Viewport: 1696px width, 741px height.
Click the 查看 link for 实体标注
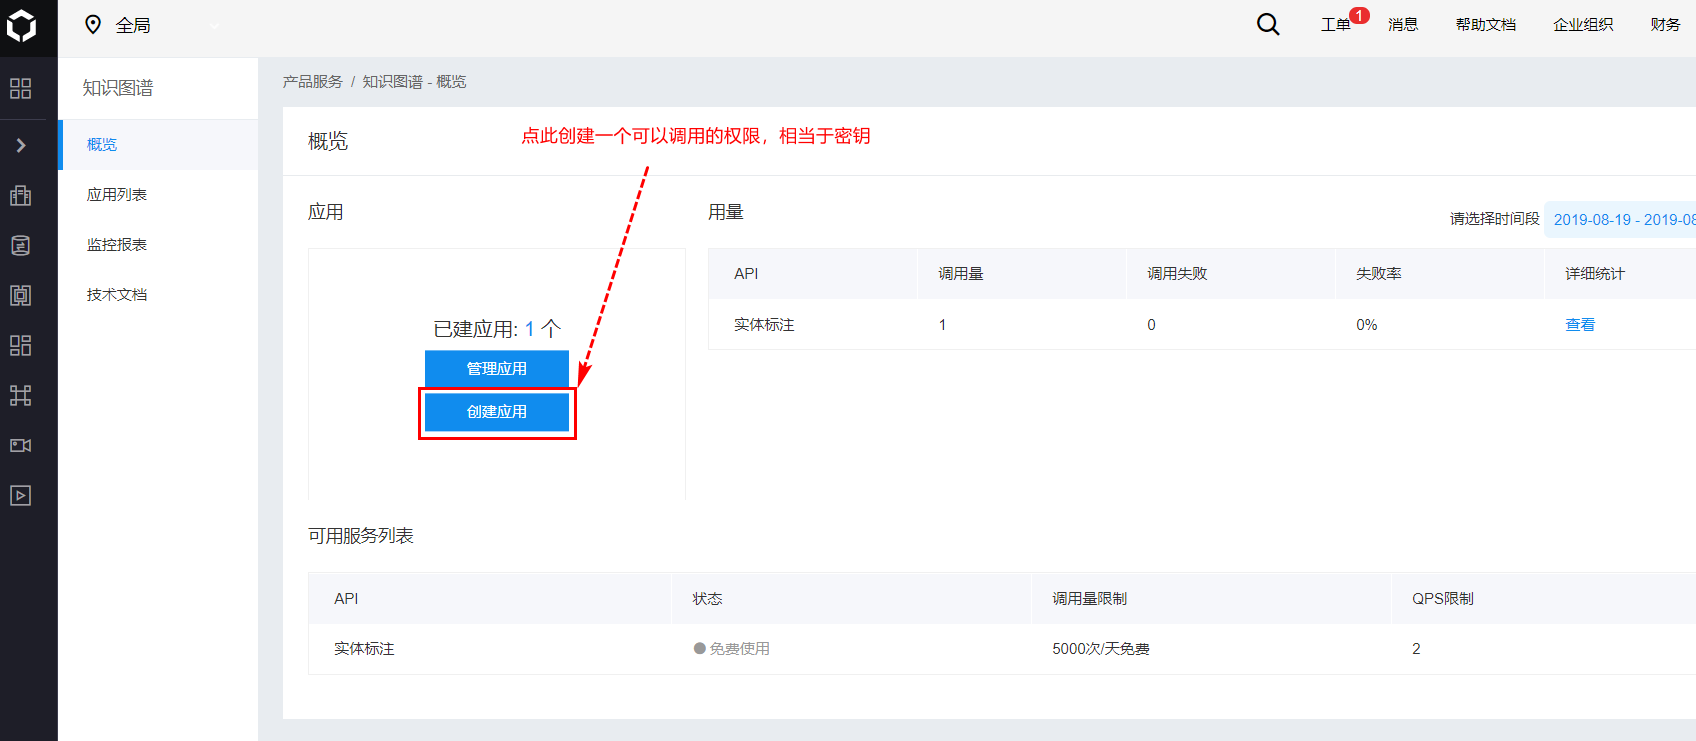point(1580,325)
